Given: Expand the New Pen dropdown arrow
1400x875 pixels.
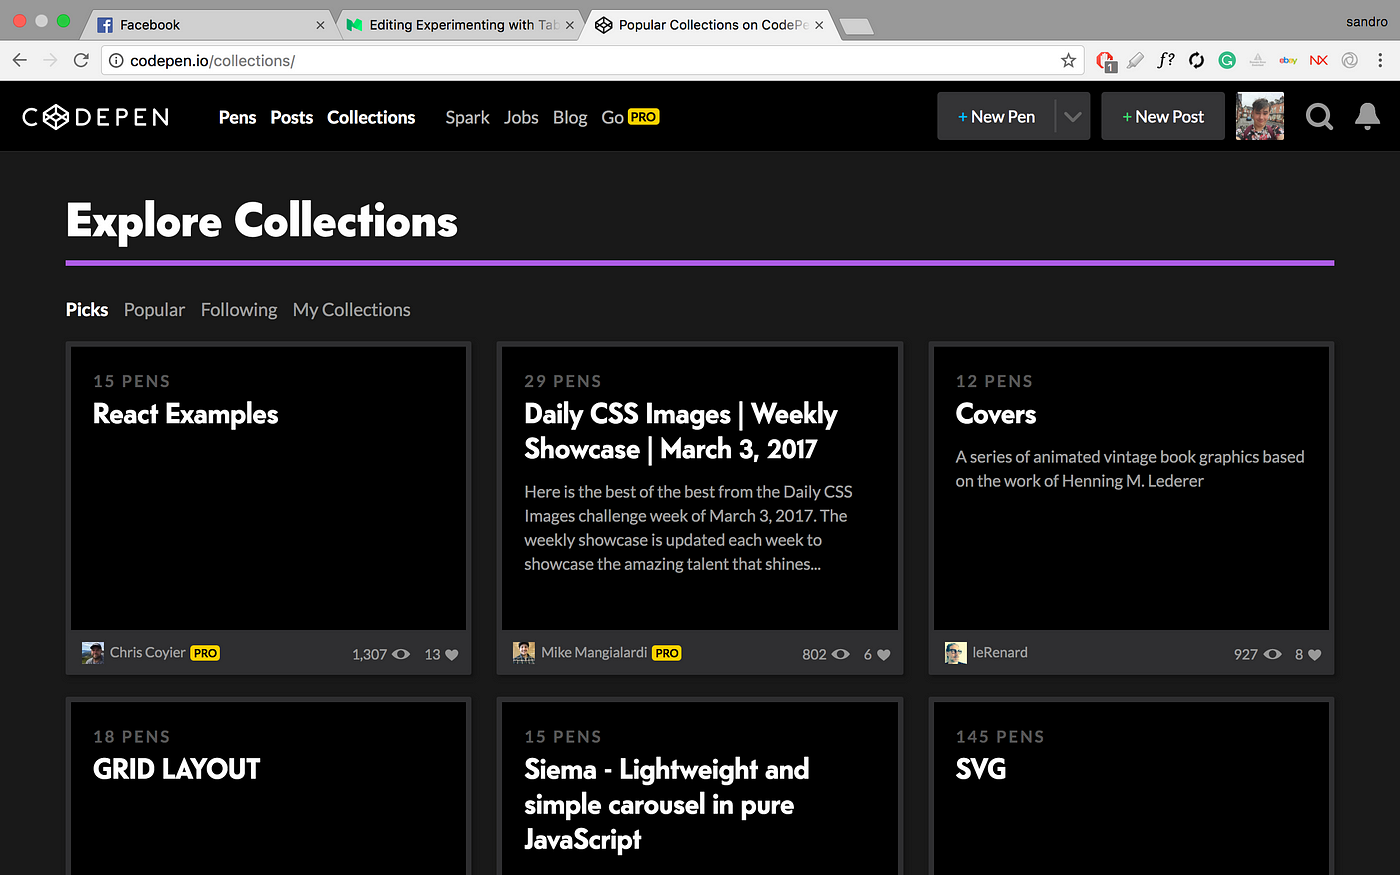Looking at the screenshot, I should [1073, 117].
